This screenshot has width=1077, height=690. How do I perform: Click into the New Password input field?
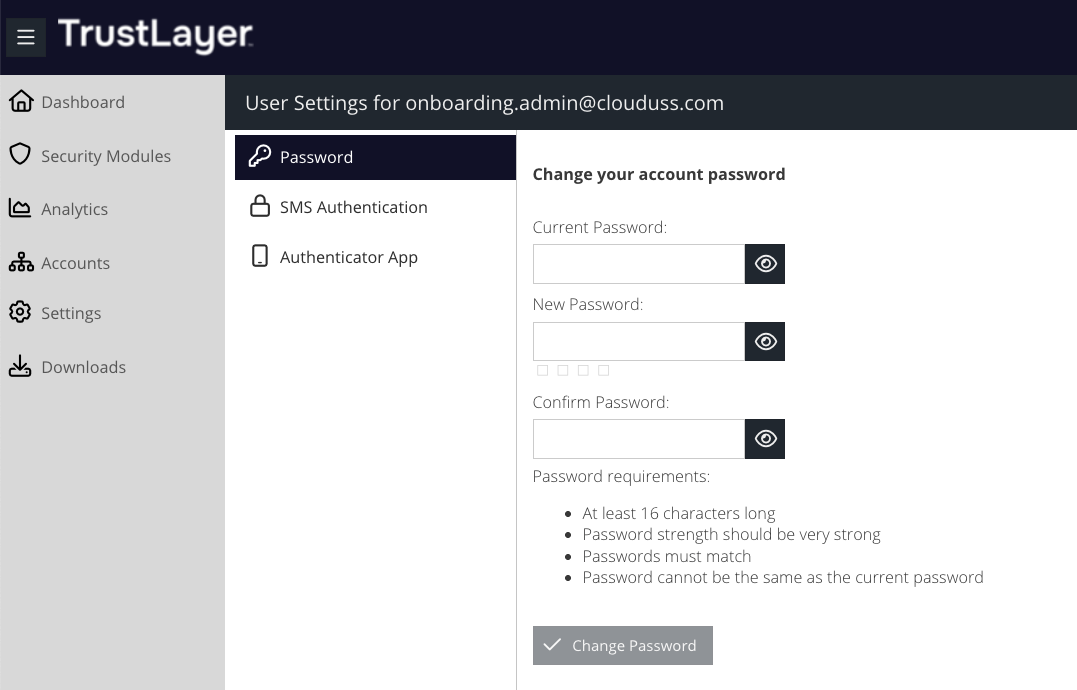(x=639, y=341)
